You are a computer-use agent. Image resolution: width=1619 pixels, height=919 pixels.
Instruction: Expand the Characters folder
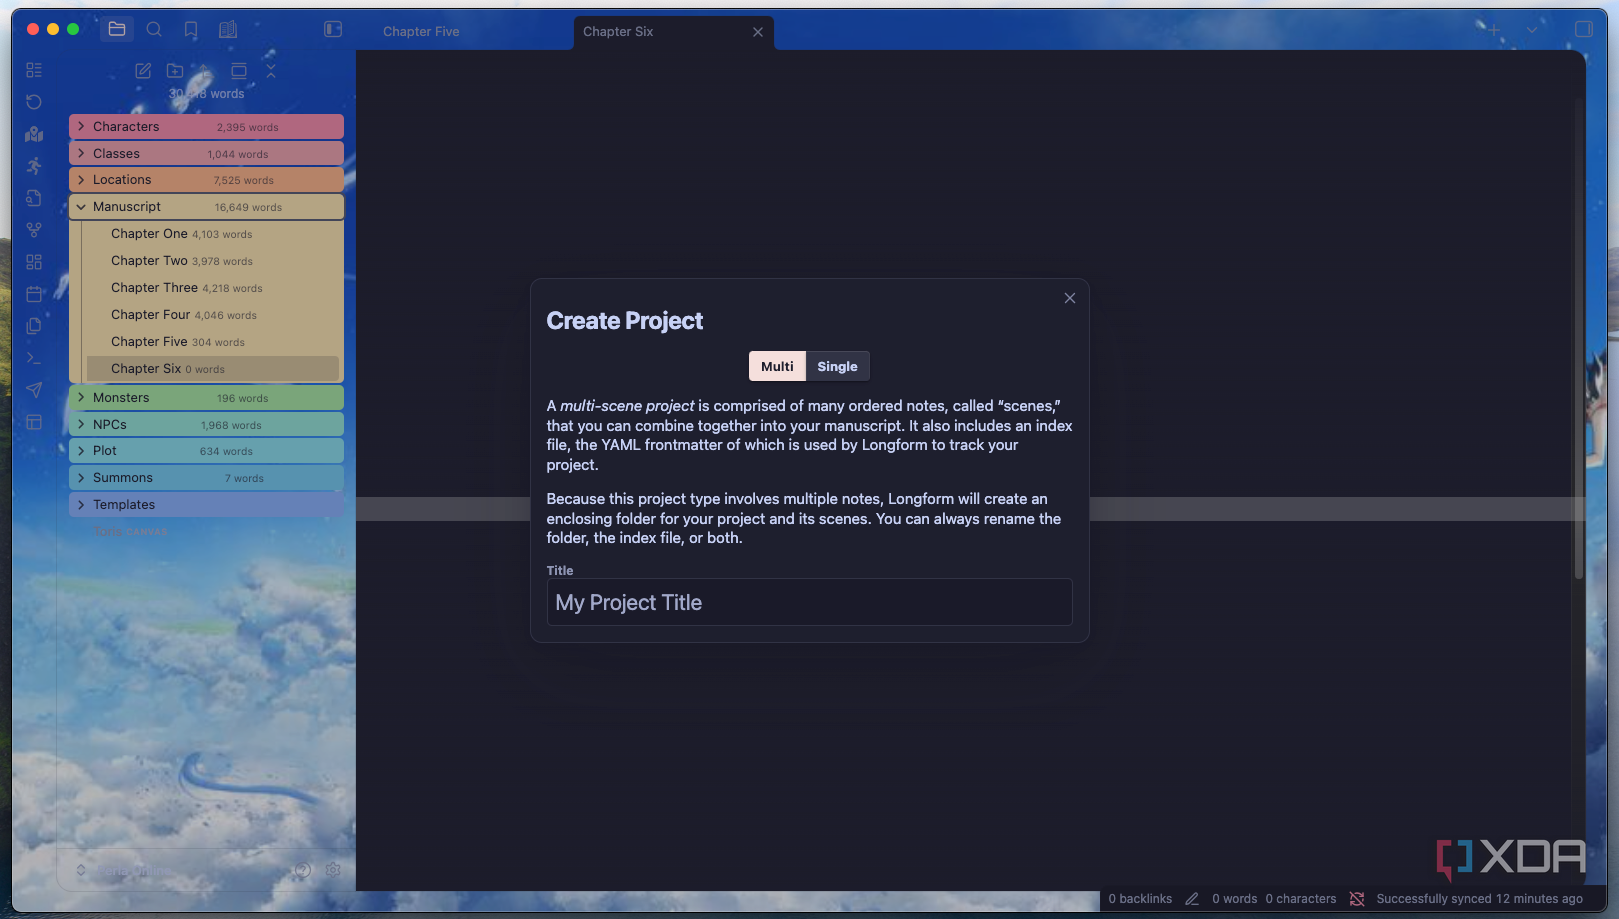tap(206, 127)
